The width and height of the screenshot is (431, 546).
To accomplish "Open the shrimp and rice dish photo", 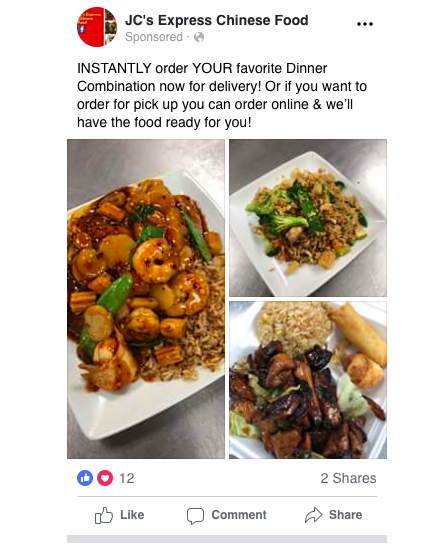I will click(146, 299).
